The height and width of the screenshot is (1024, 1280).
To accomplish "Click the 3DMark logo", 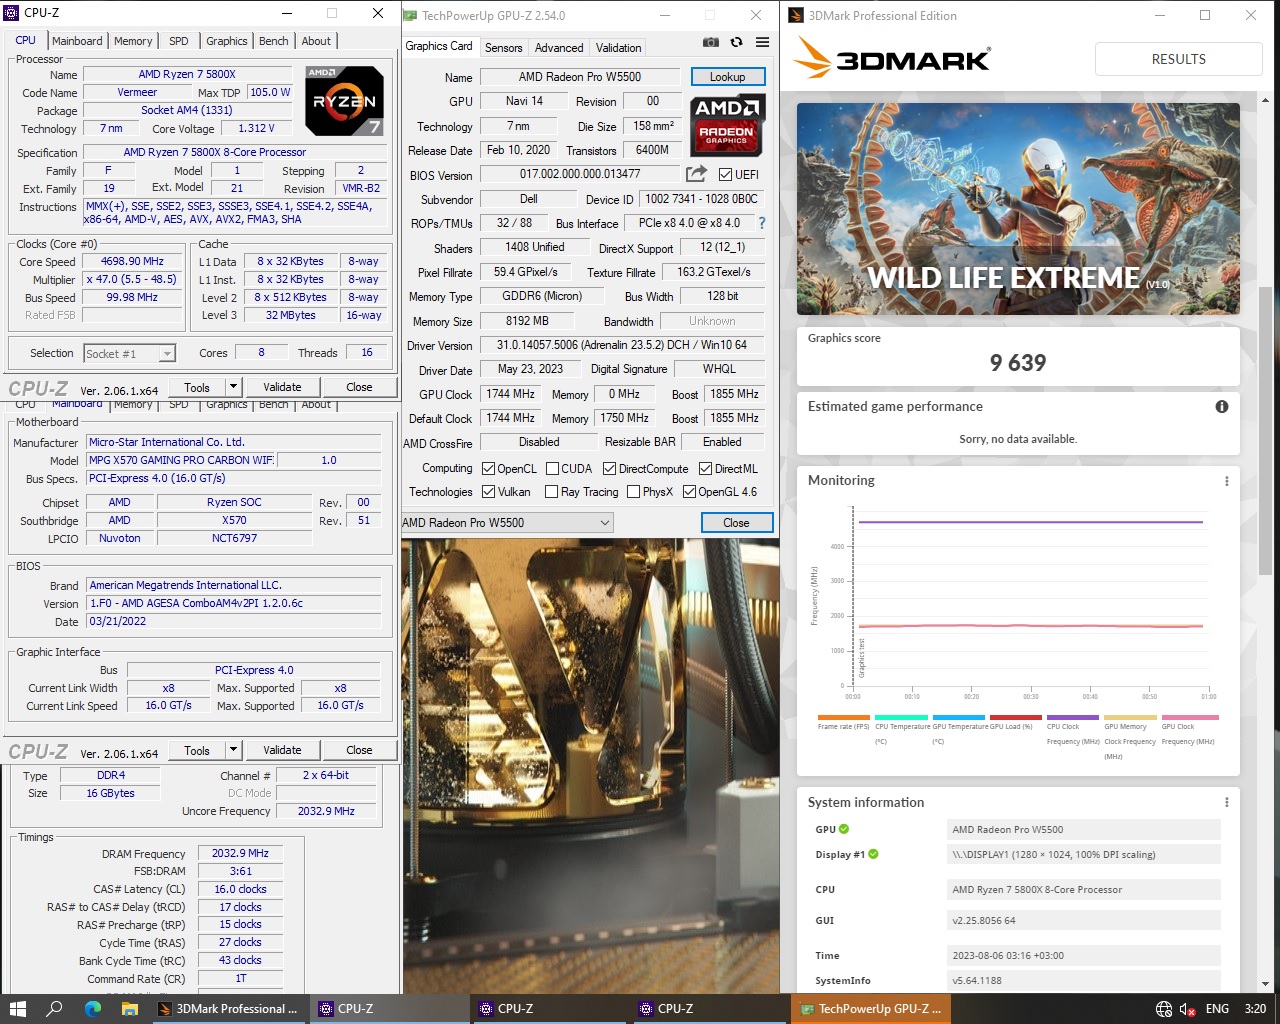I will tap(893, 59).
